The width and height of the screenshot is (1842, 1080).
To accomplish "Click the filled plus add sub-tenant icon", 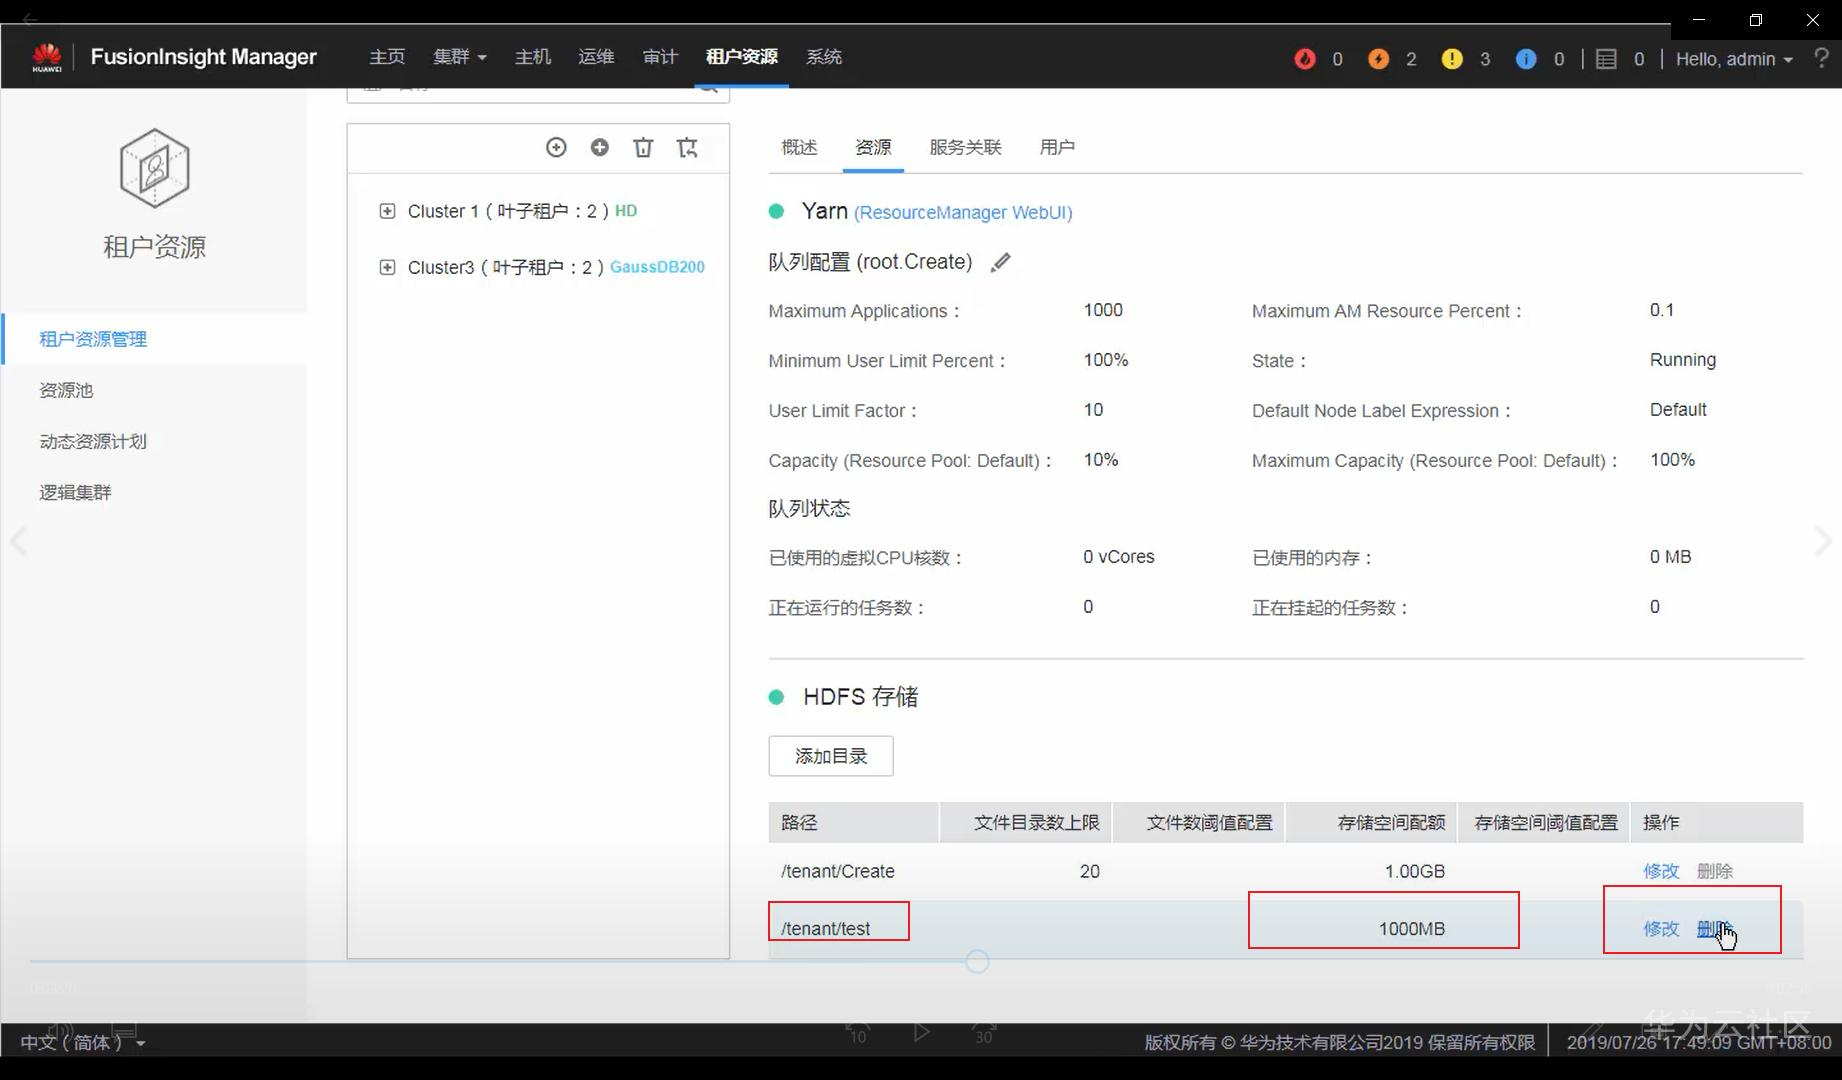I will click(x=600, y=148).
